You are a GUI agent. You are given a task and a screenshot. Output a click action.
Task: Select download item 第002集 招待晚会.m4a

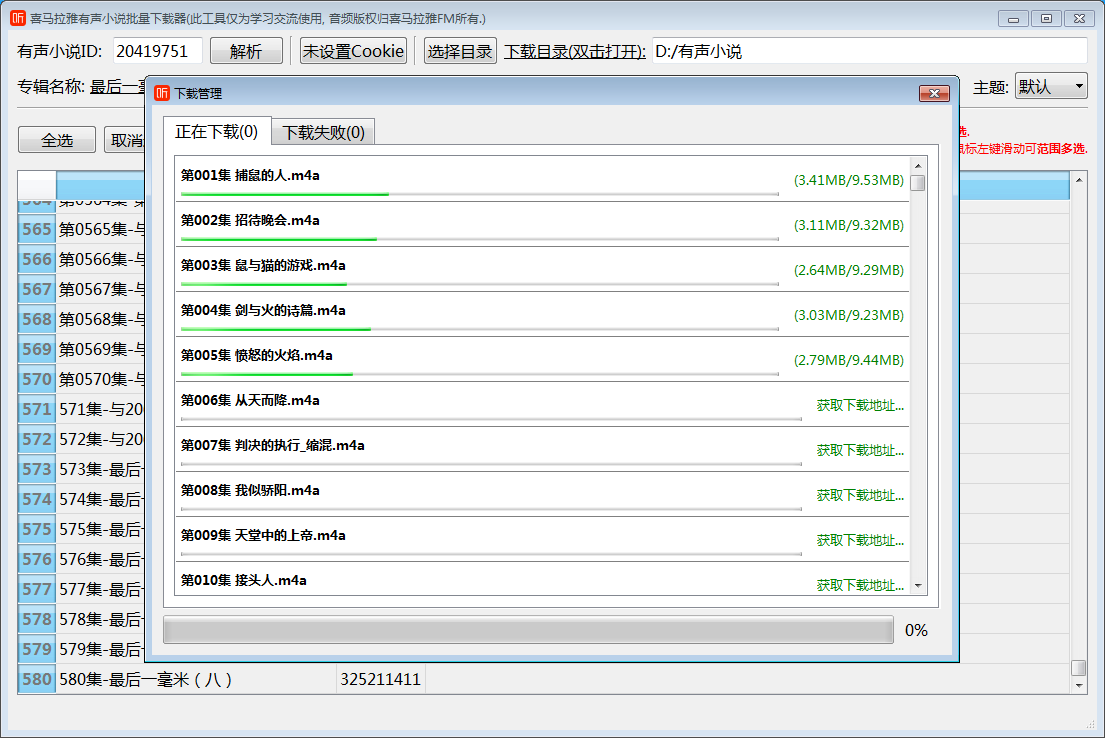point(542,224)
